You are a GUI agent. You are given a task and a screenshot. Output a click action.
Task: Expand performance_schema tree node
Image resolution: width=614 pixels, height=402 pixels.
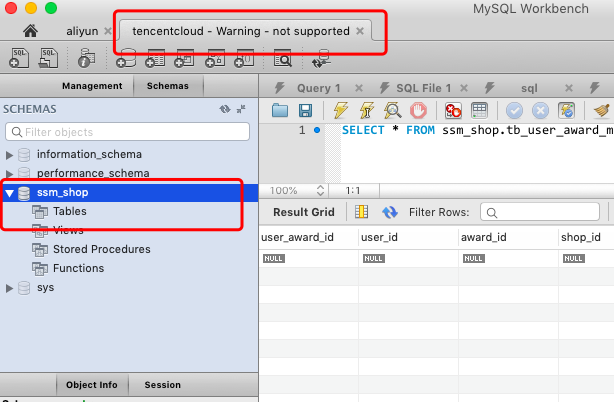click(9, 174)
